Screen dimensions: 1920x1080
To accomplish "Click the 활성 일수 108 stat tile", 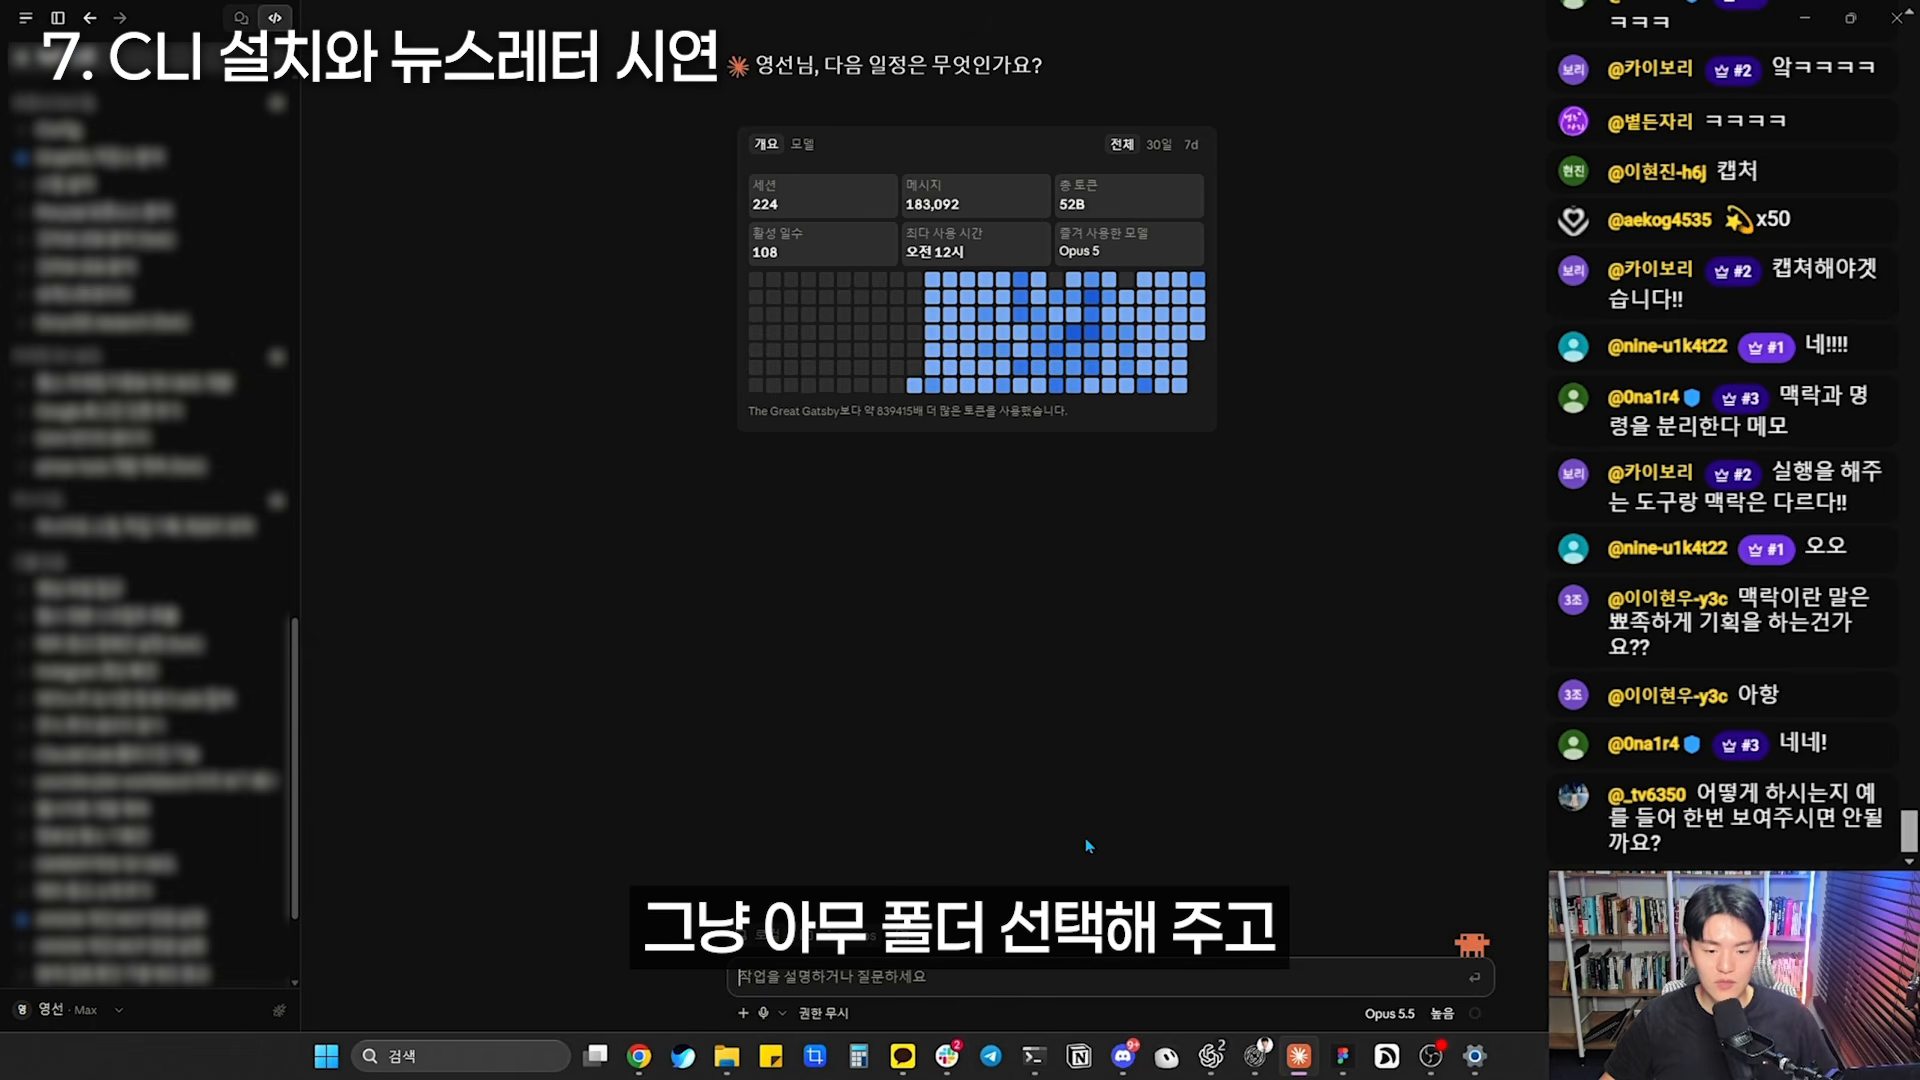I will pos(822,243).
